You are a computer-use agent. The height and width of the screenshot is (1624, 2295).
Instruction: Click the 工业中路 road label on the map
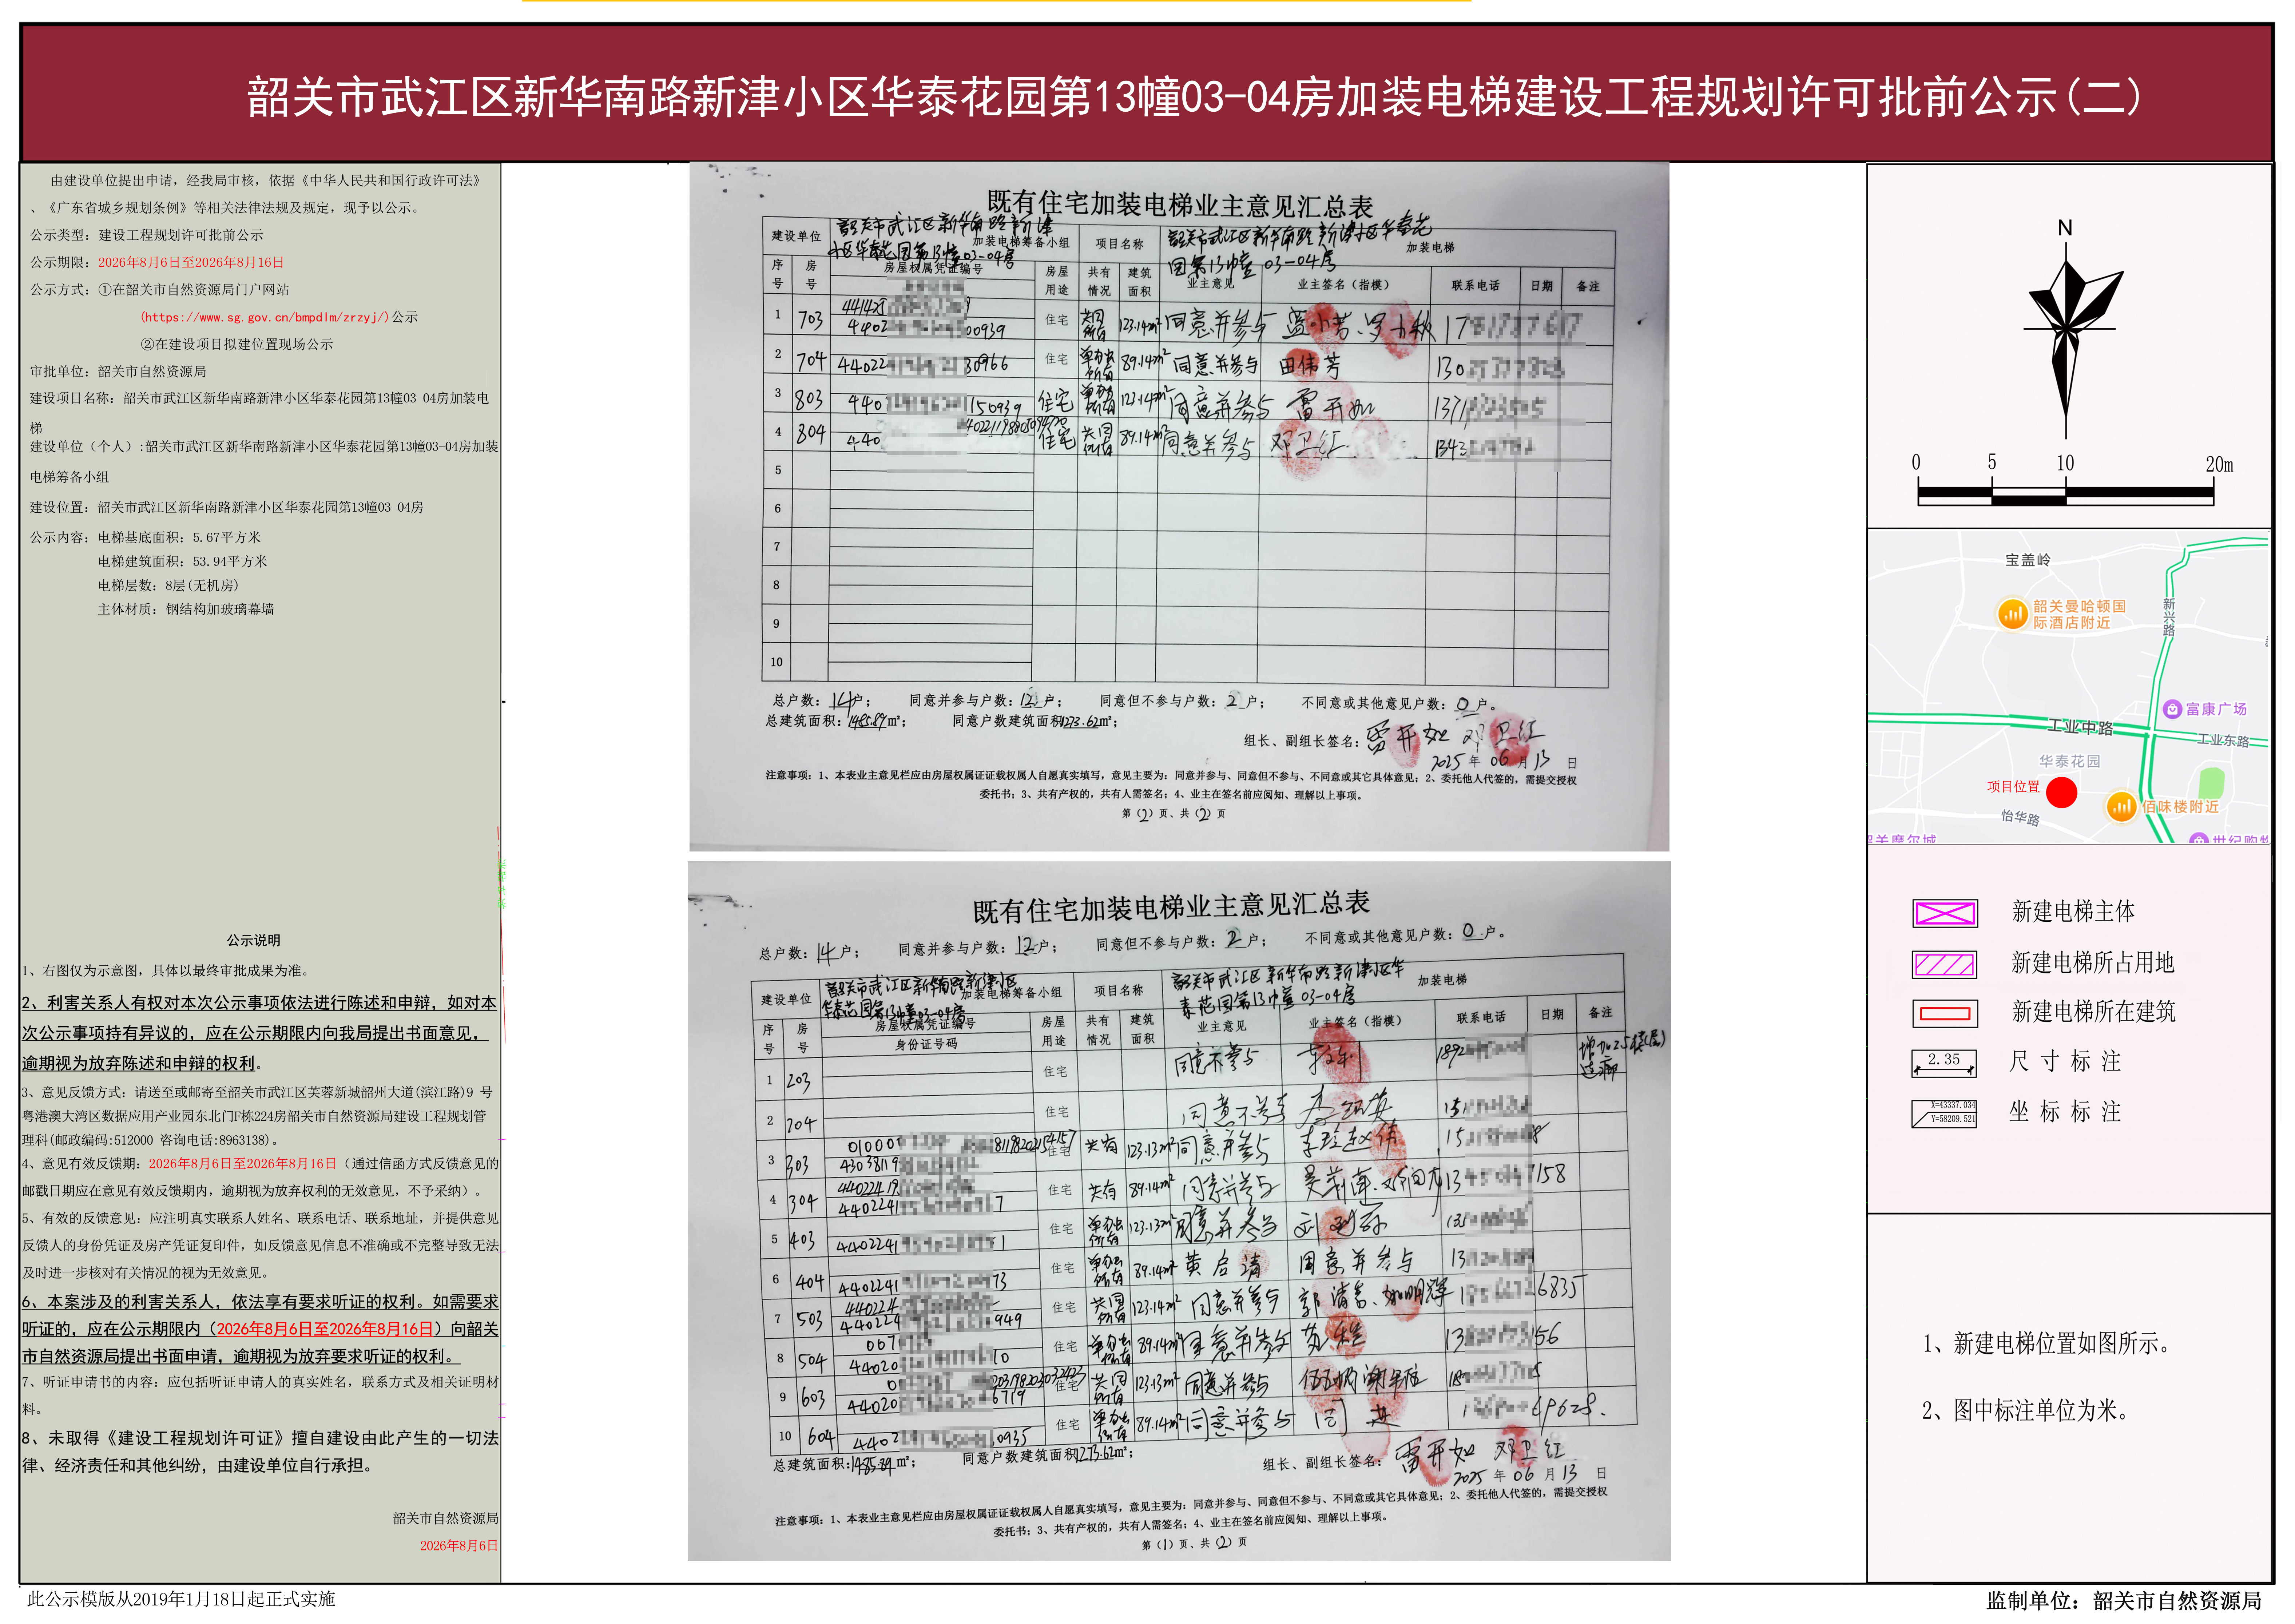2080,727
